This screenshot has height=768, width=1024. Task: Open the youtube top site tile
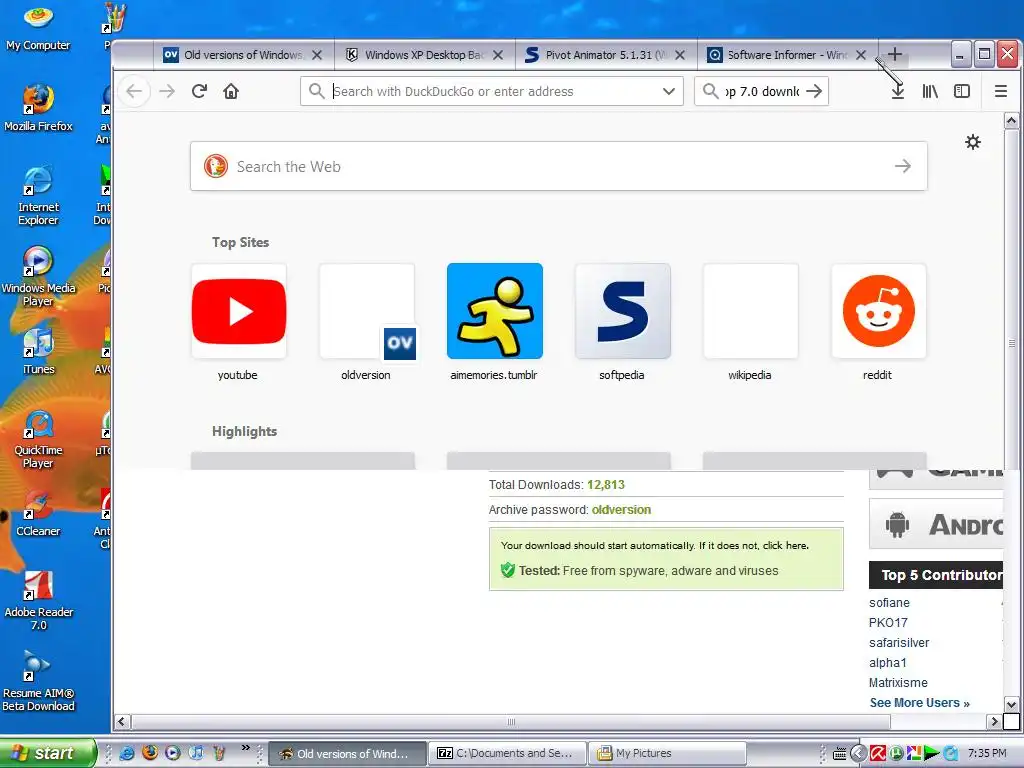(238, 311)
